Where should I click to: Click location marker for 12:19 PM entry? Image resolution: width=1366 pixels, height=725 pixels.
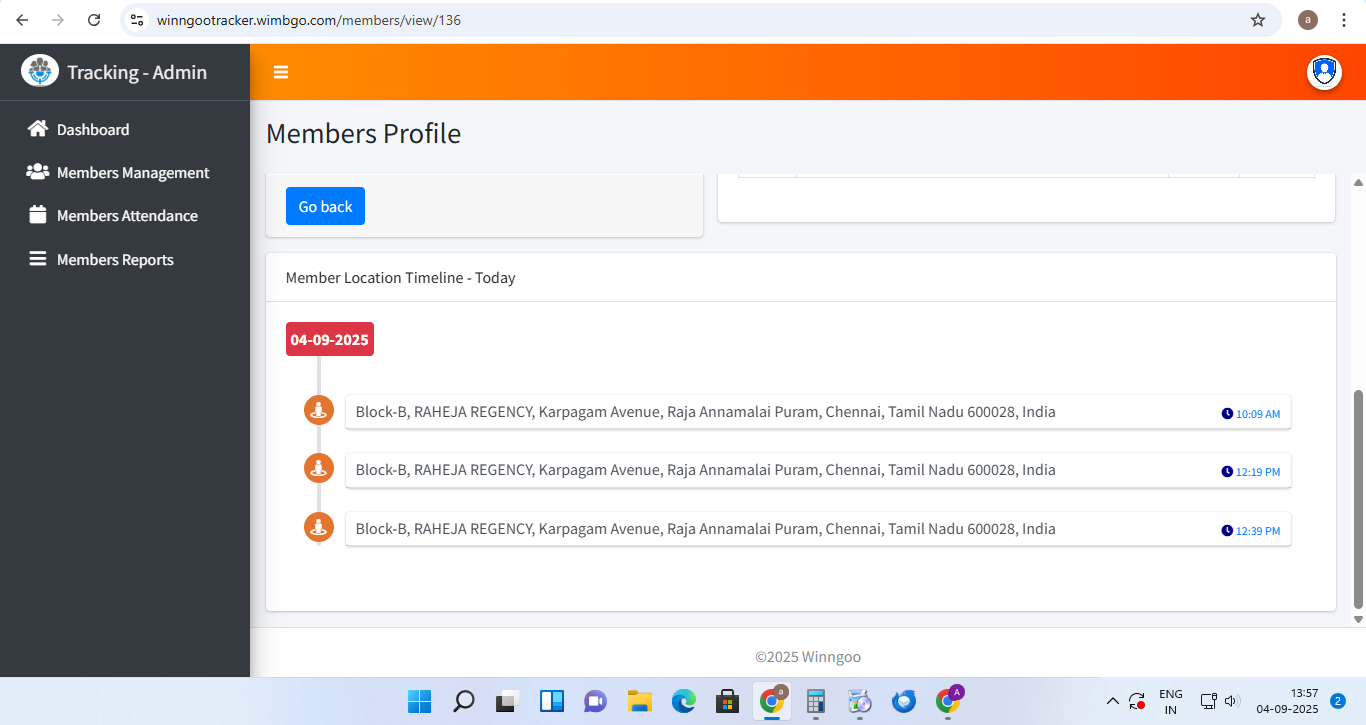click(319, 468)
